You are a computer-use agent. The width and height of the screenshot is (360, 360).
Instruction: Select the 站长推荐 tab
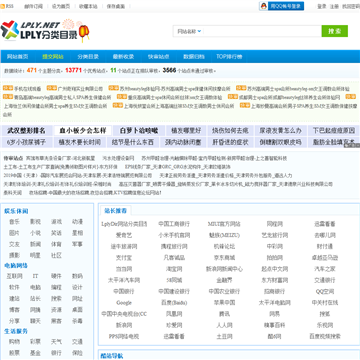click(x=116, y=211)
